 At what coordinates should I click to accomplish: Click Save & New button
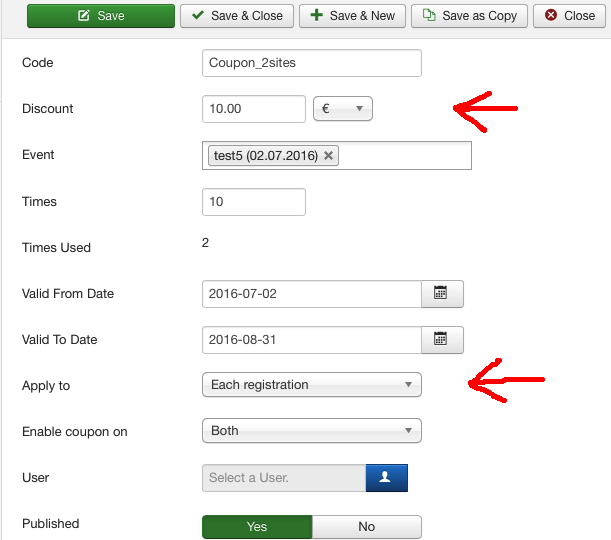tap(353, 16)
